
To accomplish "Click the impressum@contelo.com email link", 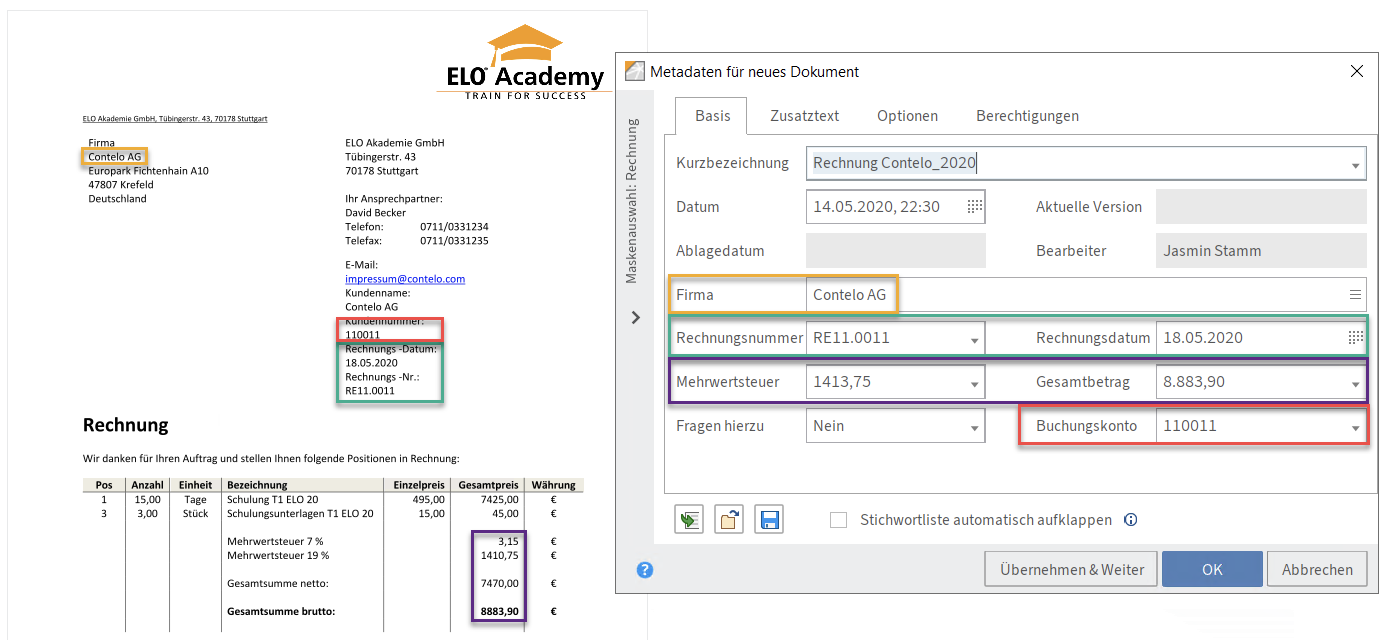I will [x=405, y=279].
